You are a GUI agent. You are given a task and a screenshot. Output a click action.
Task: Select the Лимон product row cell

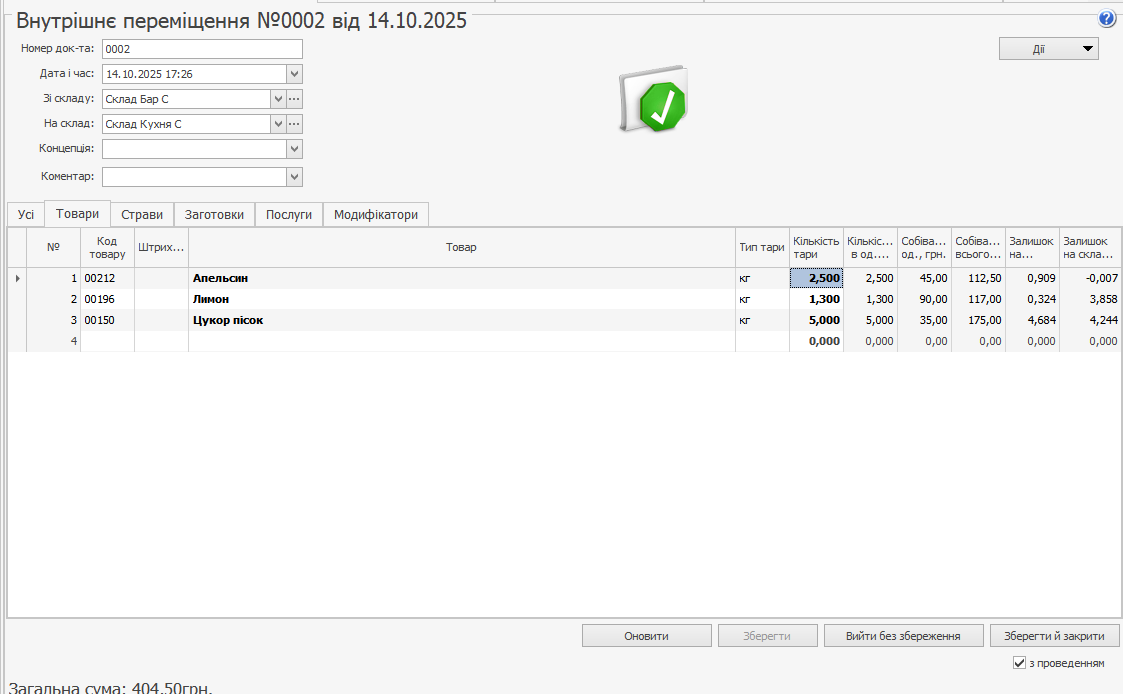461,299
